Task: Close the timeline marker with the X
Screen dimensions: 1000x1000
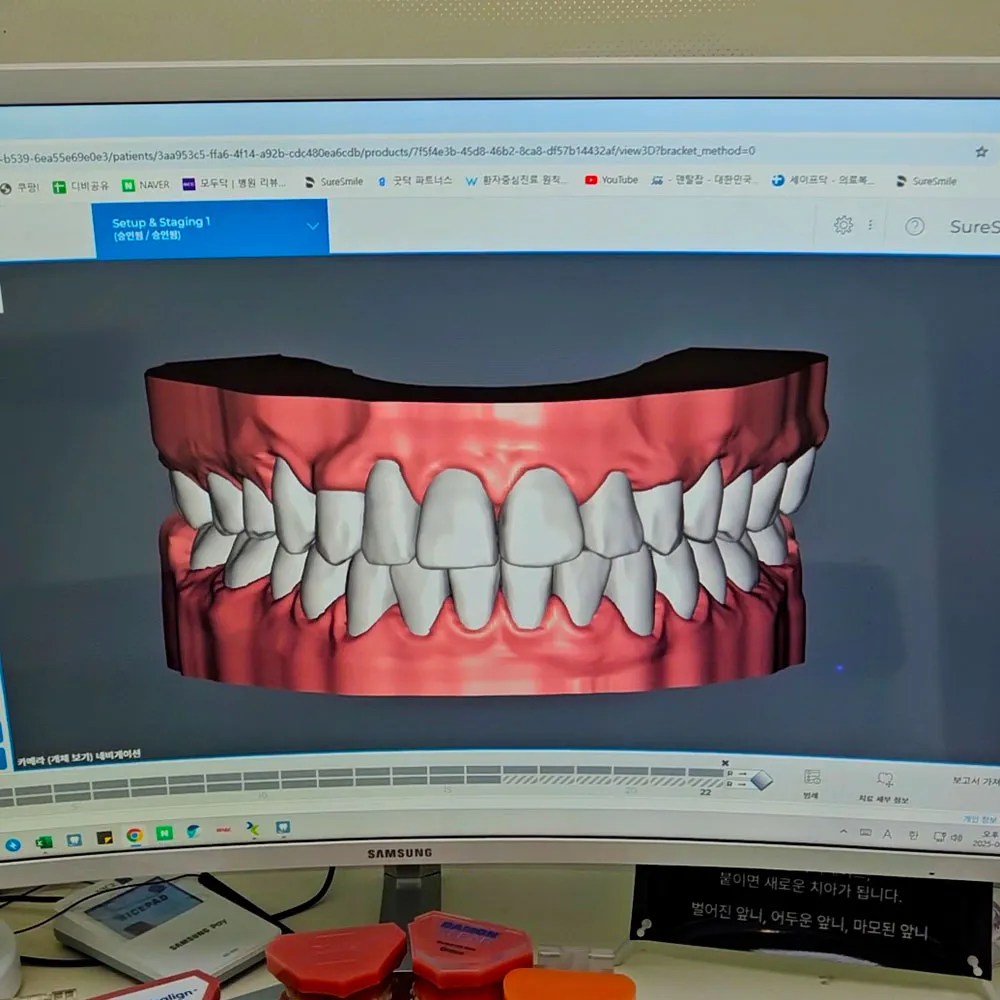Action: click(x=725, y=763)
